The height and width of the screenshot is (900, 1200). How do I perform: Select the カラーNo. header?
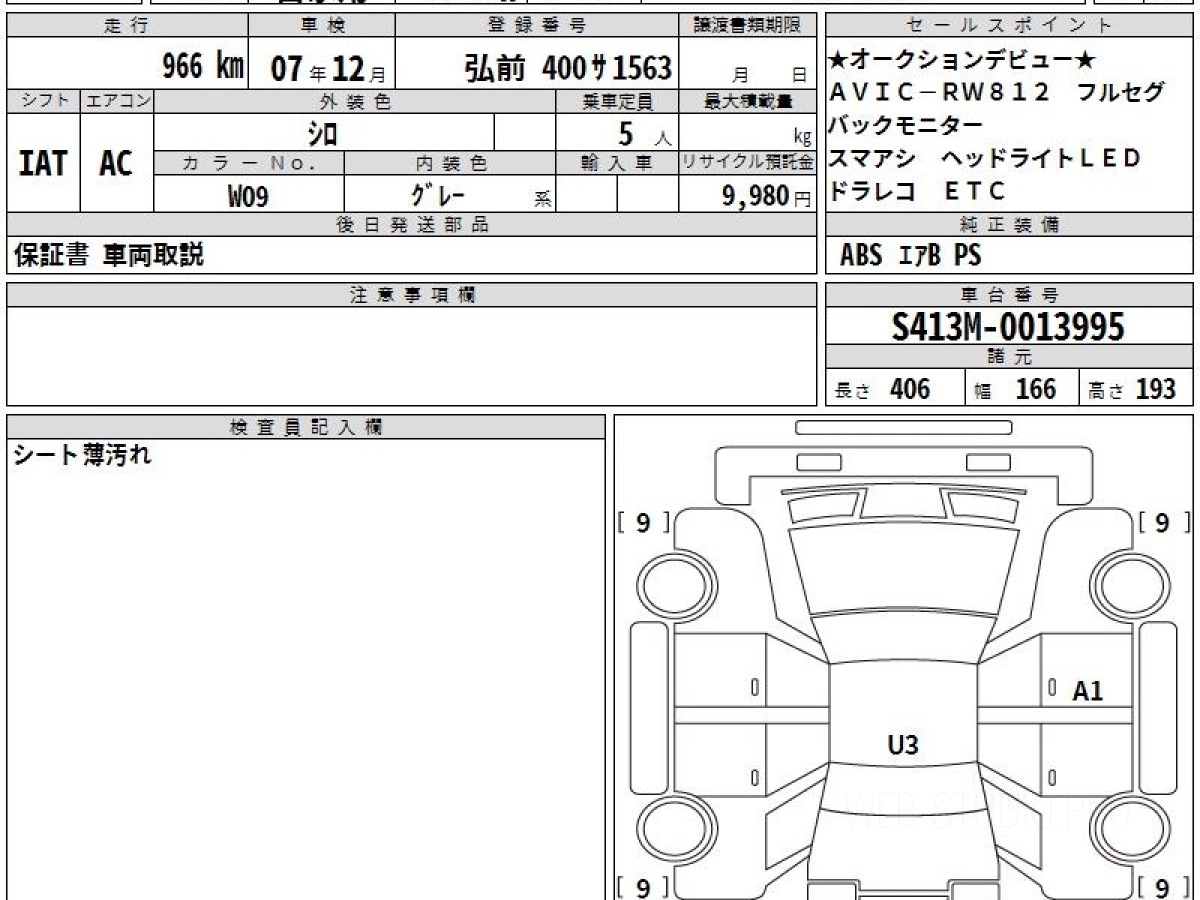(249, 162)
